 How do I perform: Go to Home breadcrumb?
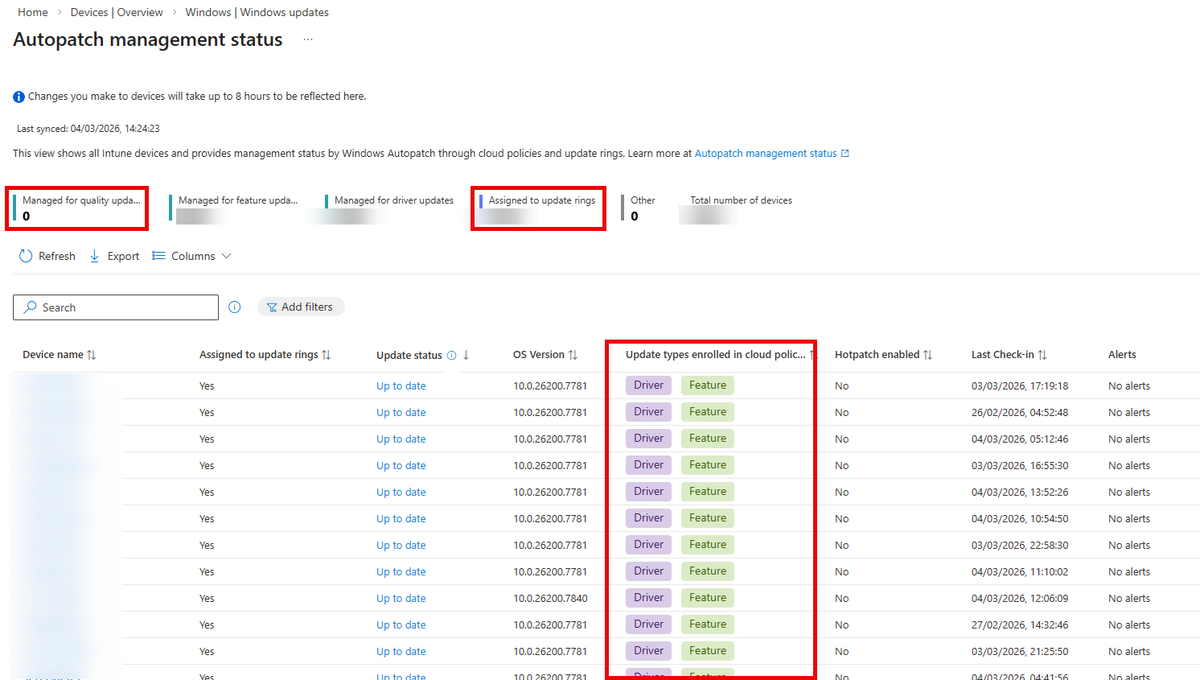(33, 13)
